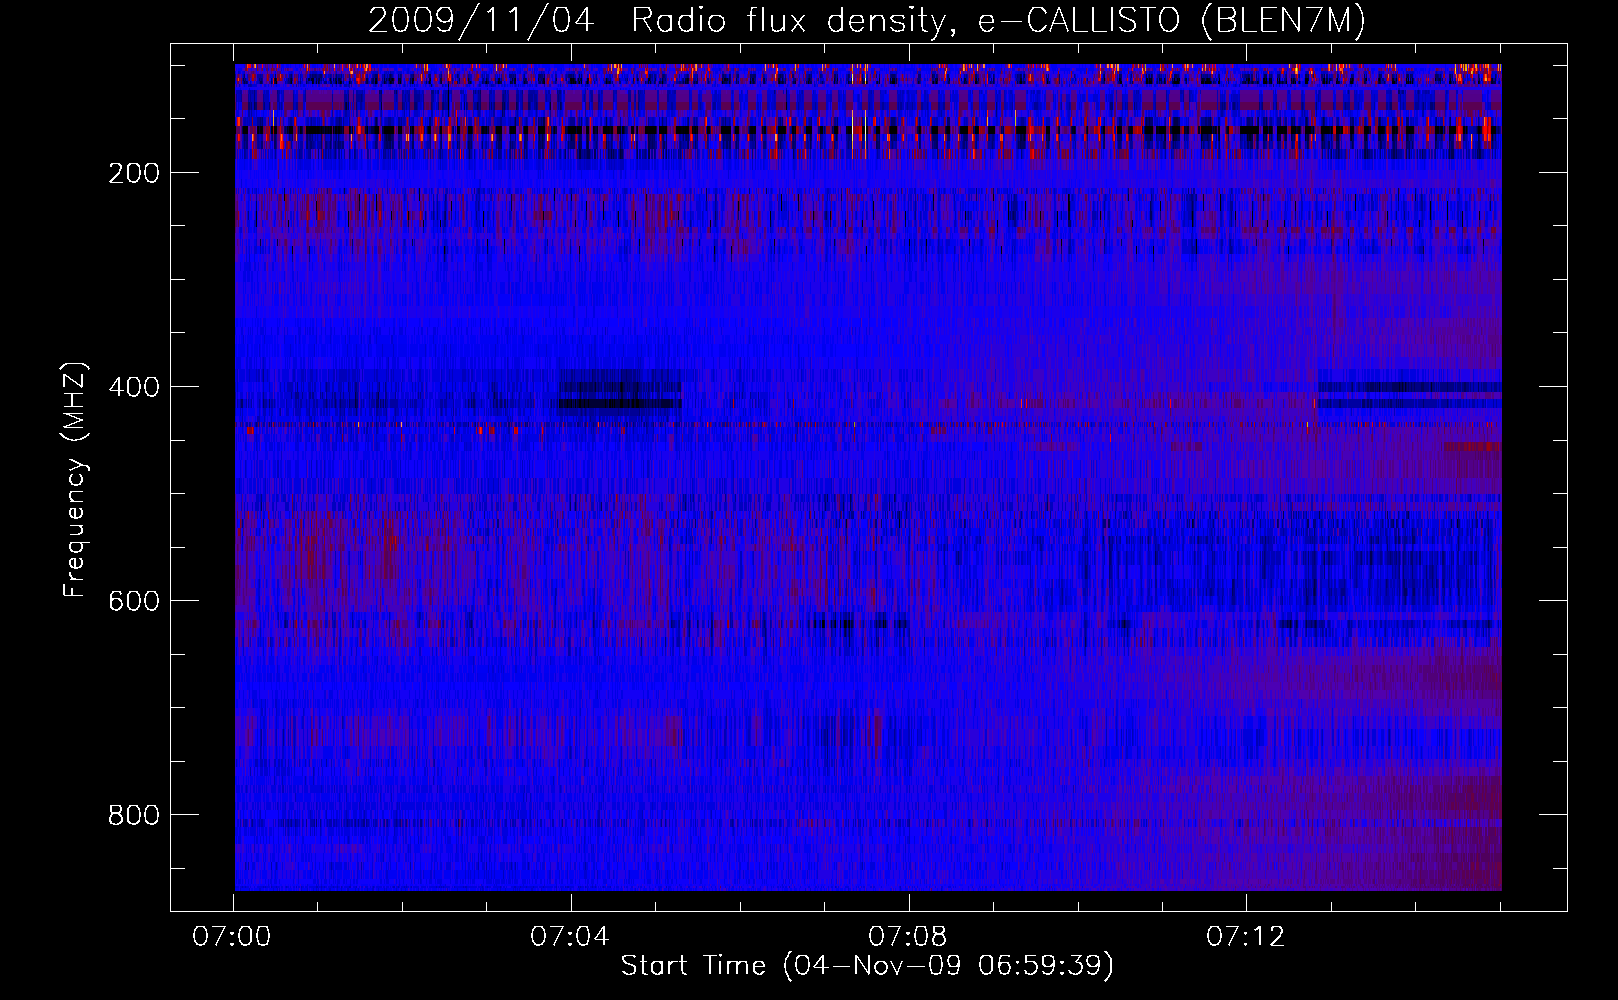This screenshot has height=1000, width=1618.
Task: Click the 'Start Time (04-Nov-09 06:59:39)' label
Action: pos(867,966)
